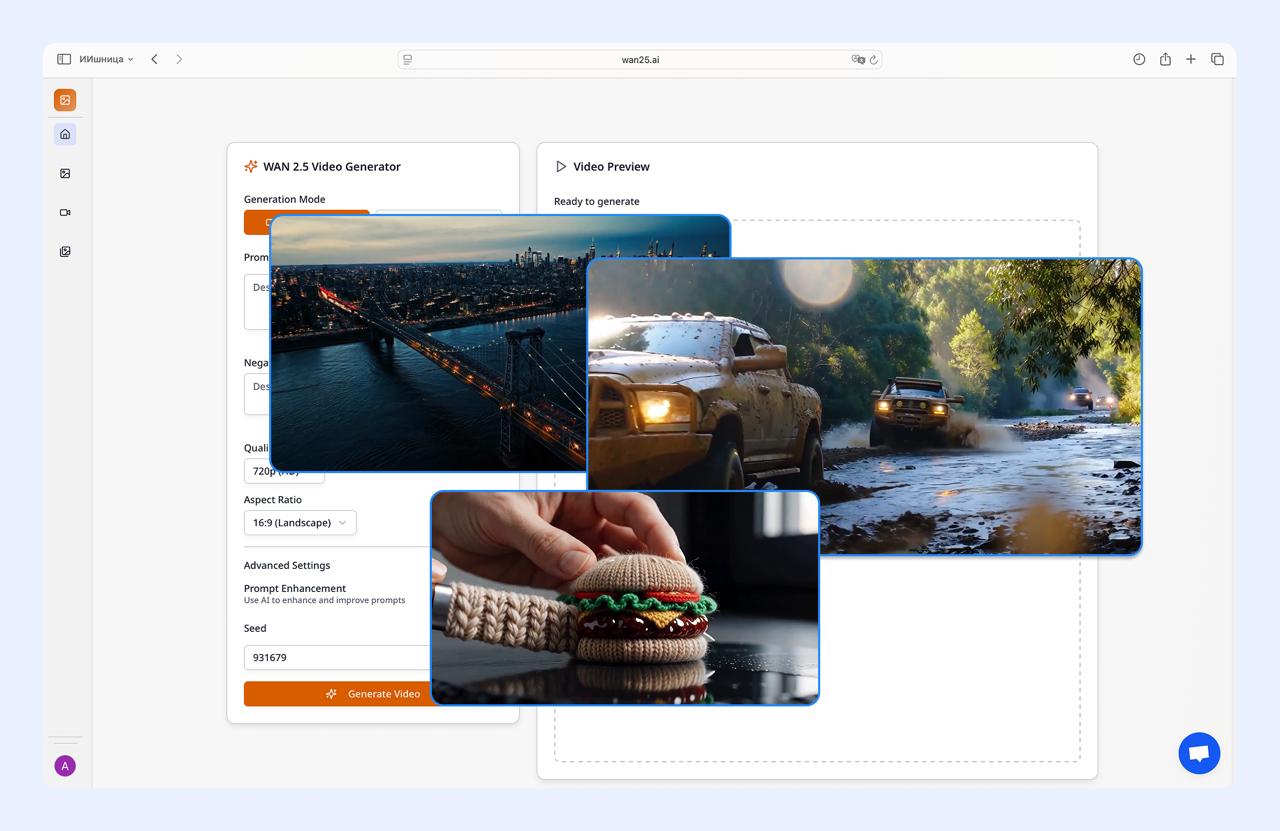Viewport: 1280px width, 831px height.
Task: Open the blue chat support bubble
Action: point(1199,753)
